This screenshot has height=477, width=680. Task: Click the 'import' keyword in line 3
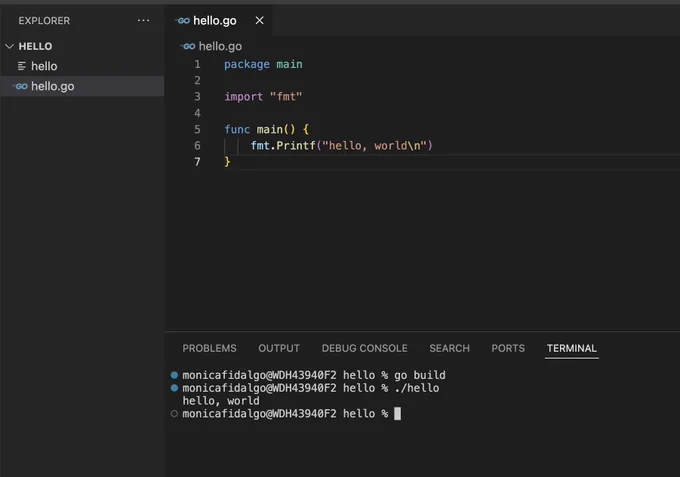click(243, 97)
